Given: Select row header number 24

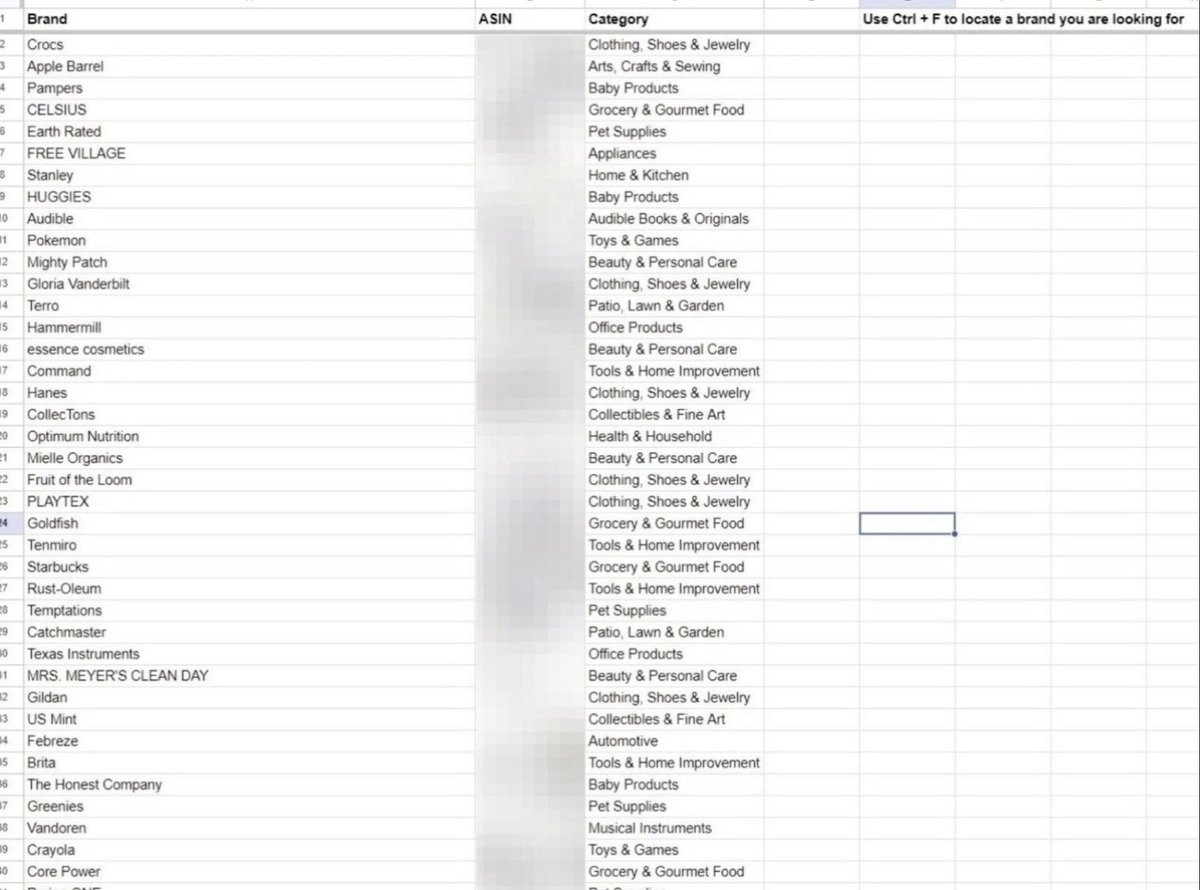Looking at the screenshot, I should click(x=9, y=523).
